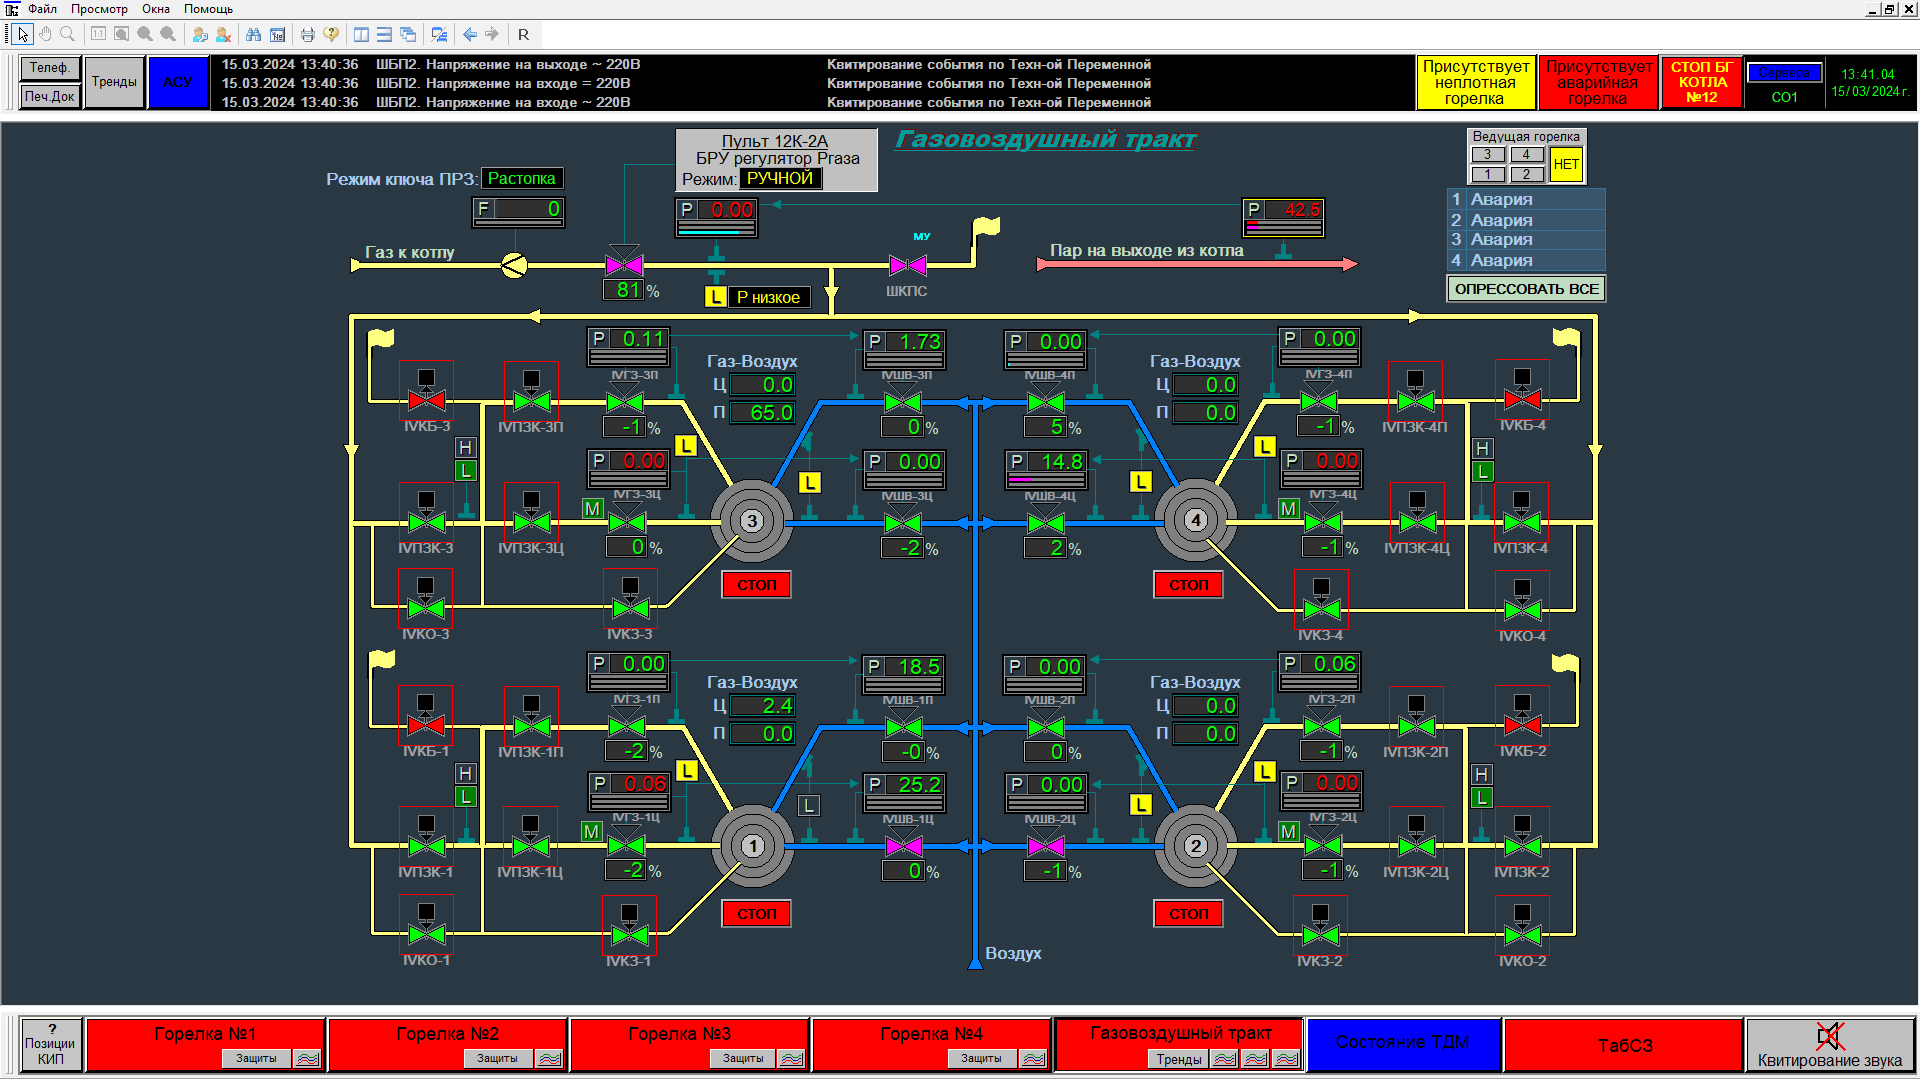Click the sound acknowledge Квитирование звука icon
Screen dimensions: 1920x1080
[1829, 1036]
